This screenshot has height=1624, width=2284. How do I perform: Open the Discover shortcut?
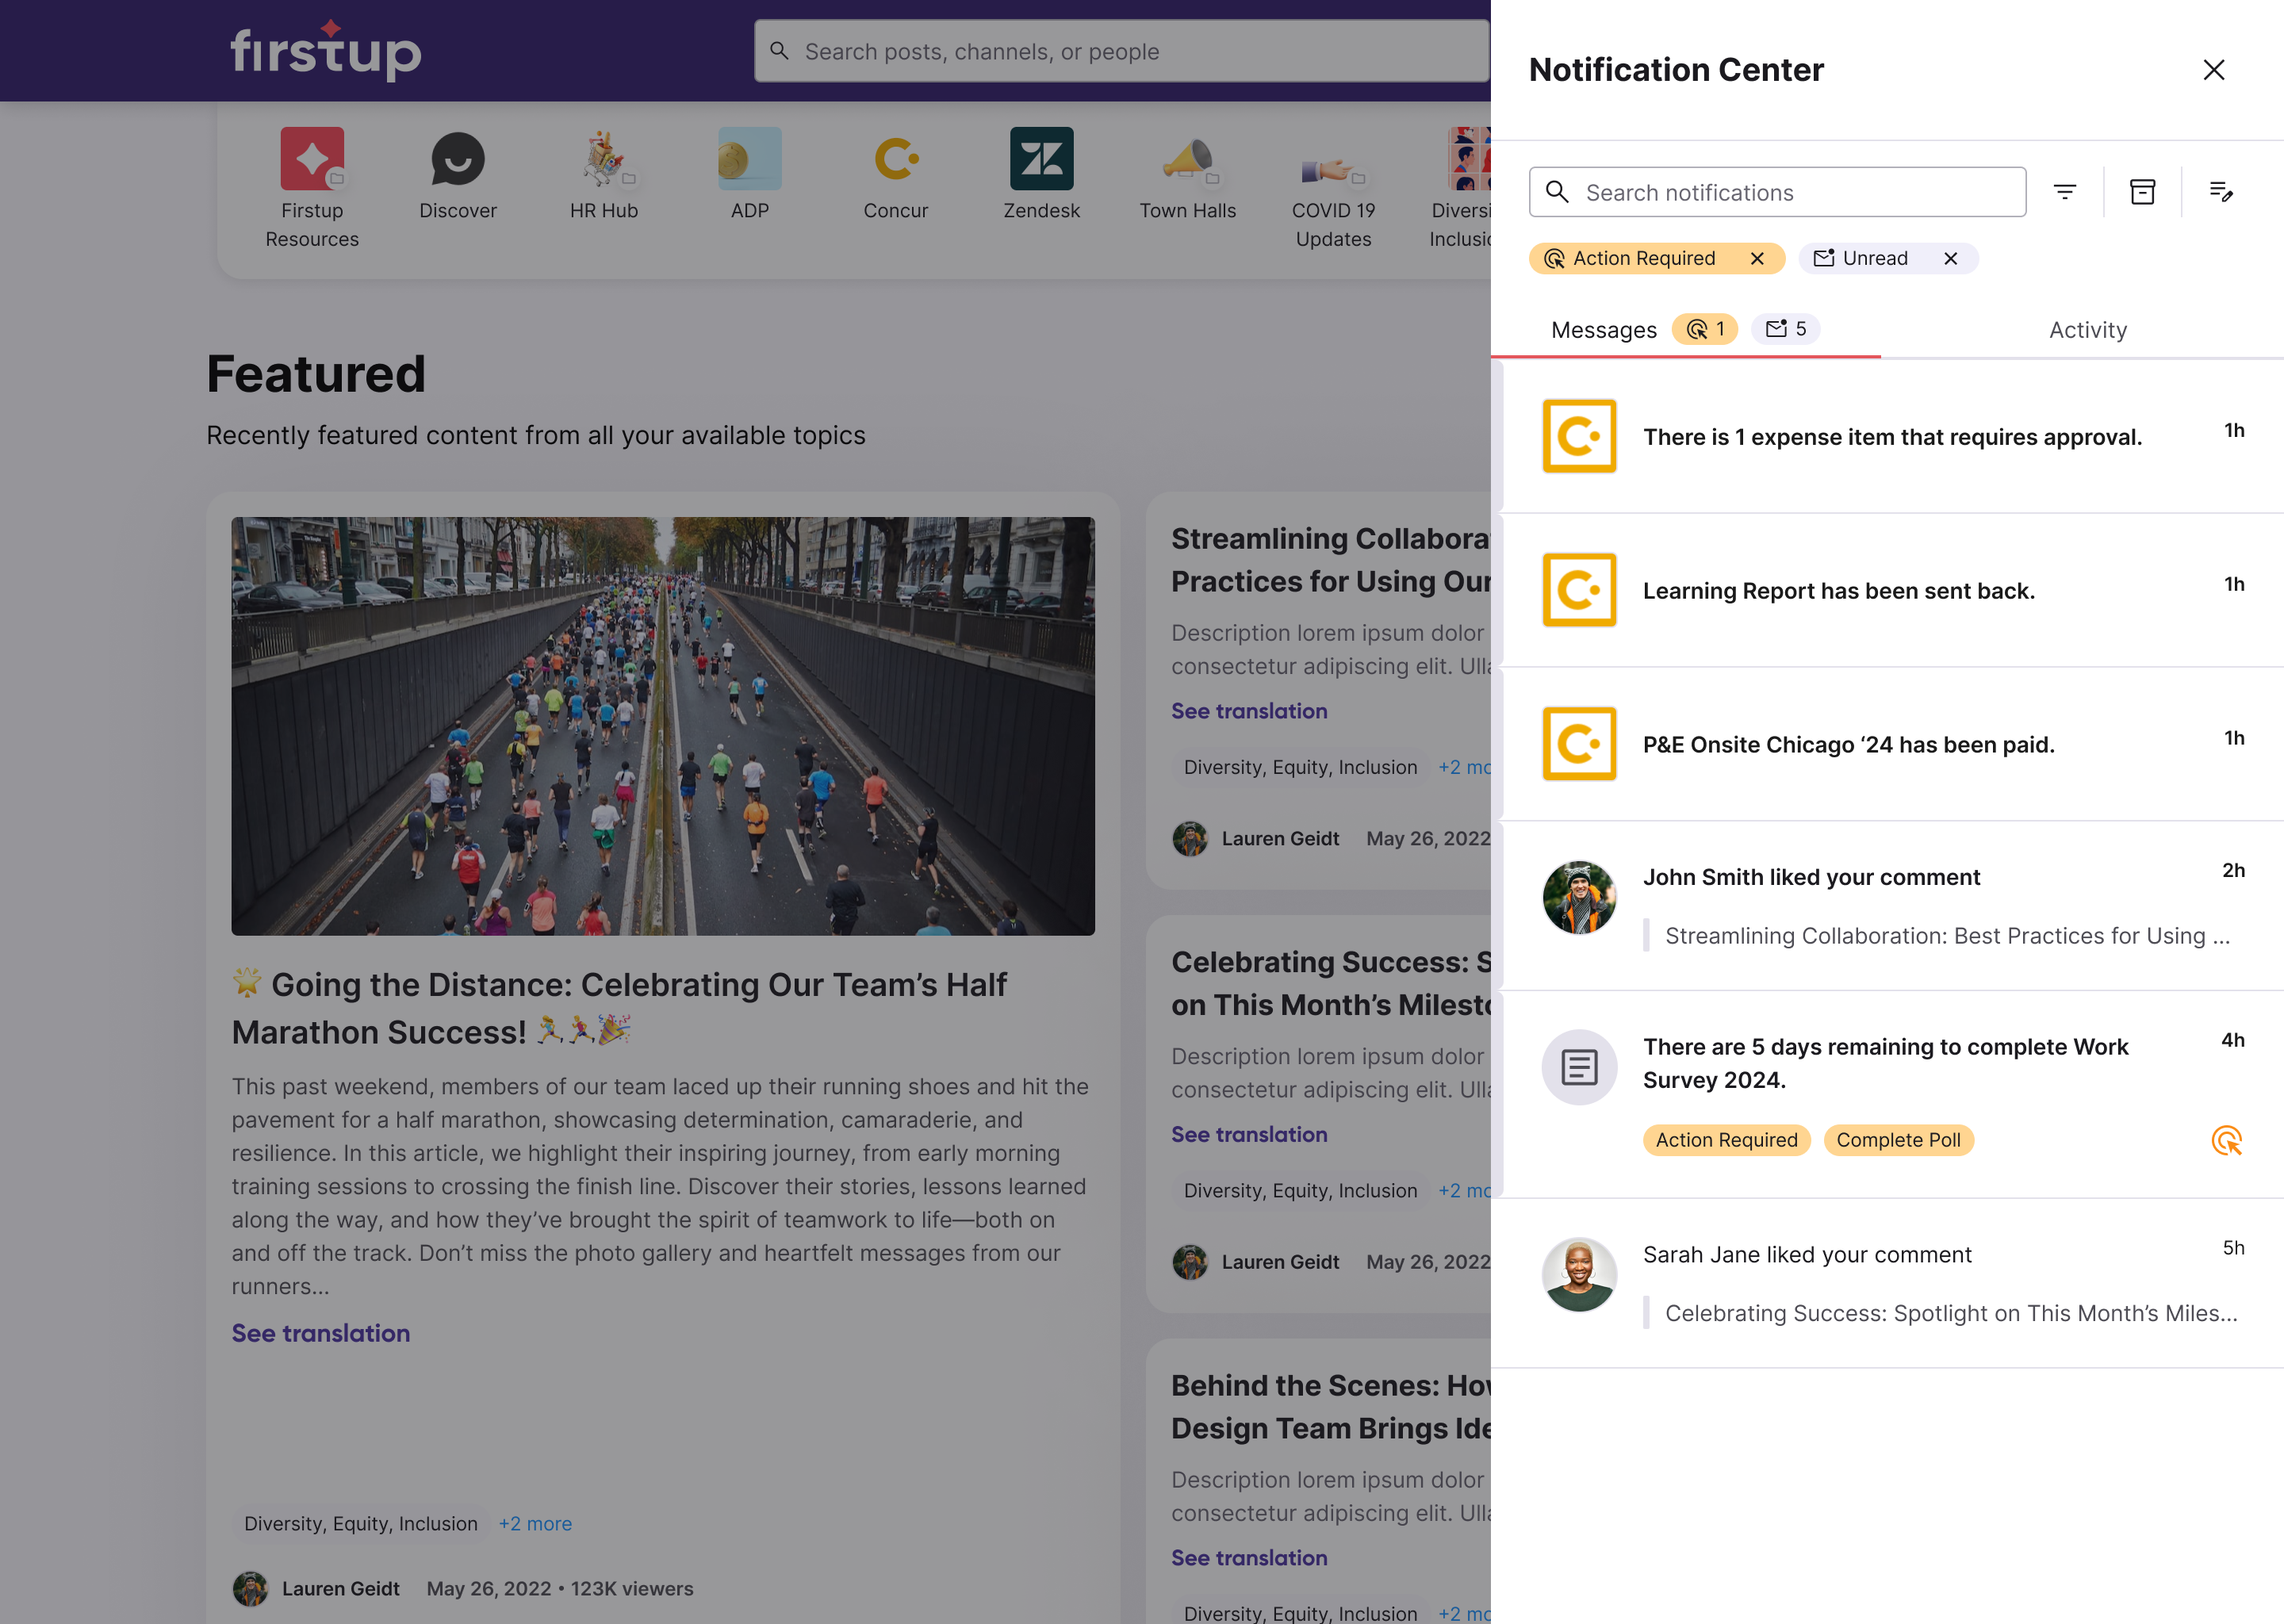tap(458, 175)
